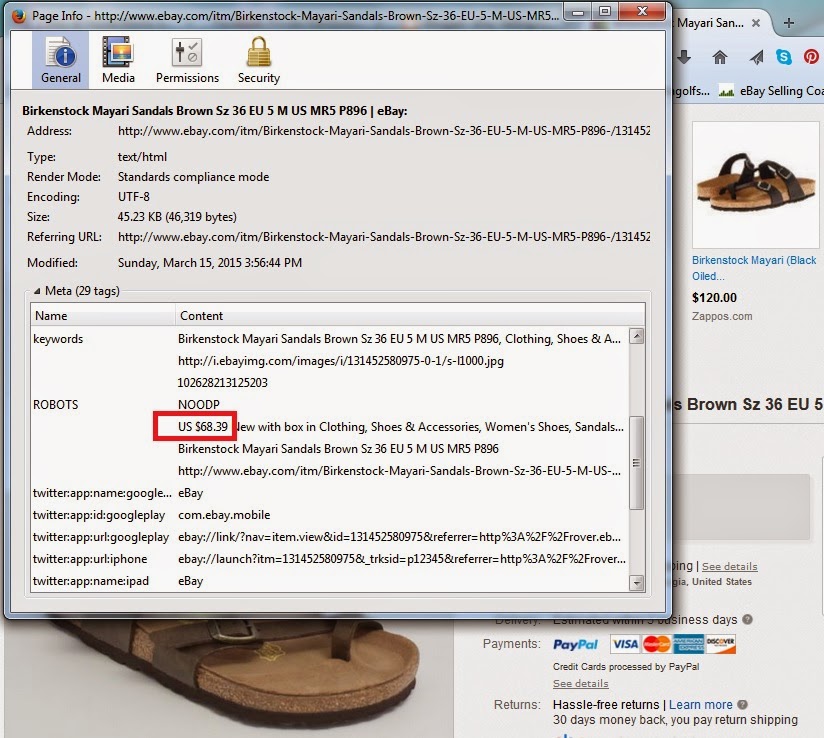Open a new browser tab with plus

tap(789, 23)
